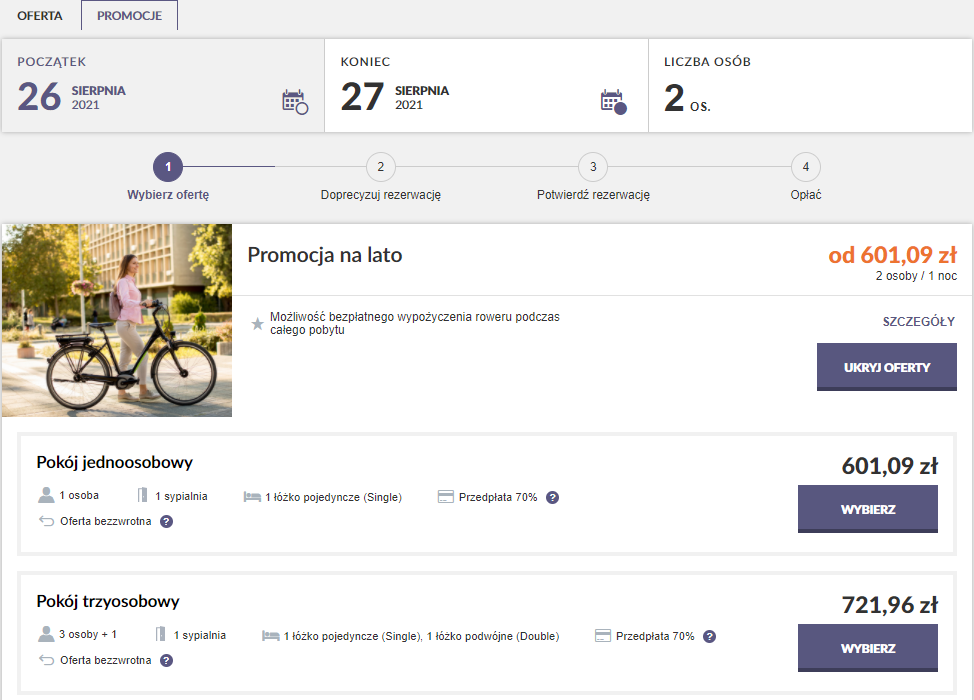Switch to the OFERTA tab

tap(40, 16)
